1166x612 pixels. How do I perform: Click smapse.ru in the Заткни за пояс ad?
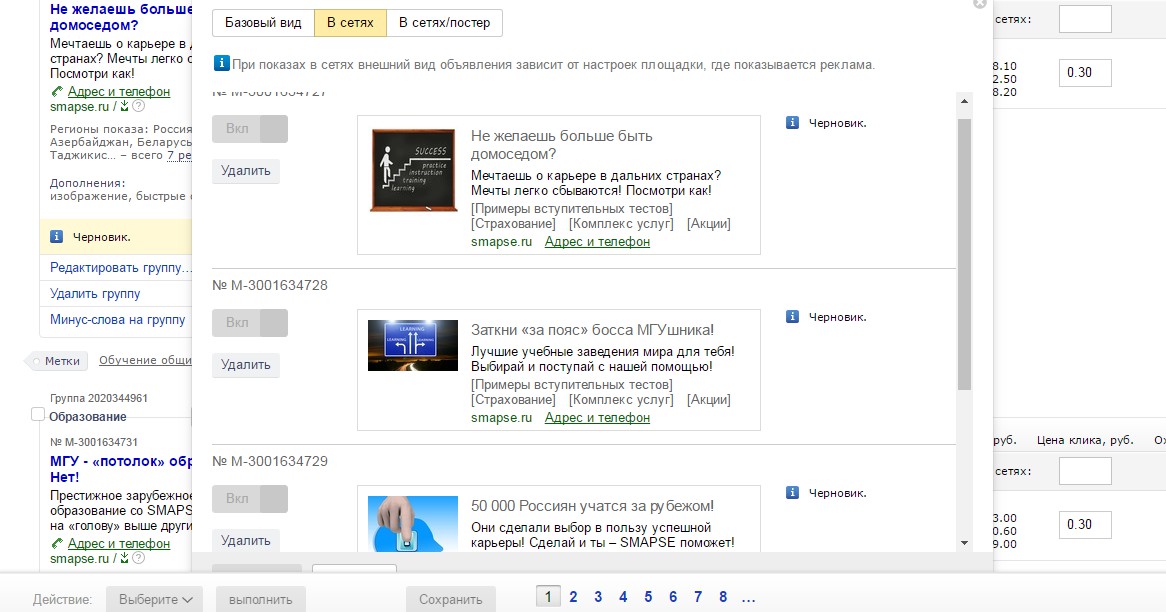pyautogui.click(x=501, y=418)
